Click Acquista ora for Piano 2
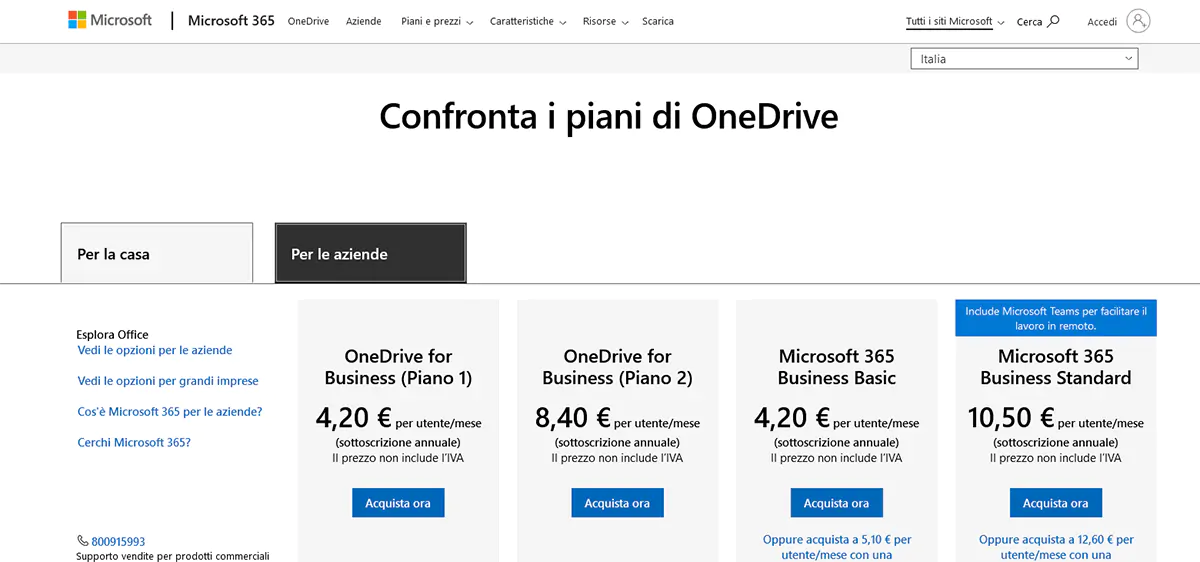Image resolution: width=1200 pixels, height=562 pixels. pos(617,503)
